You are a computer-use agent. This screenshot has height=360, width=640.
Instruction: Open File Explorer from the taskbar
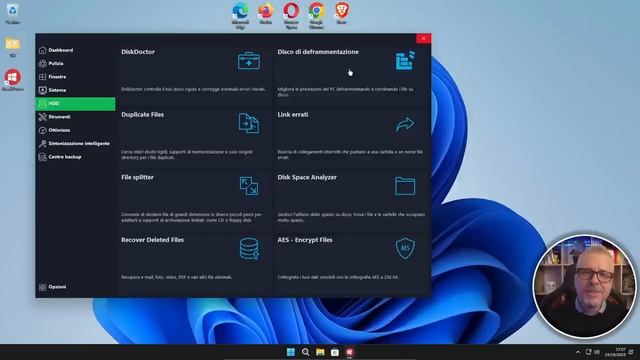click(320, 352)
